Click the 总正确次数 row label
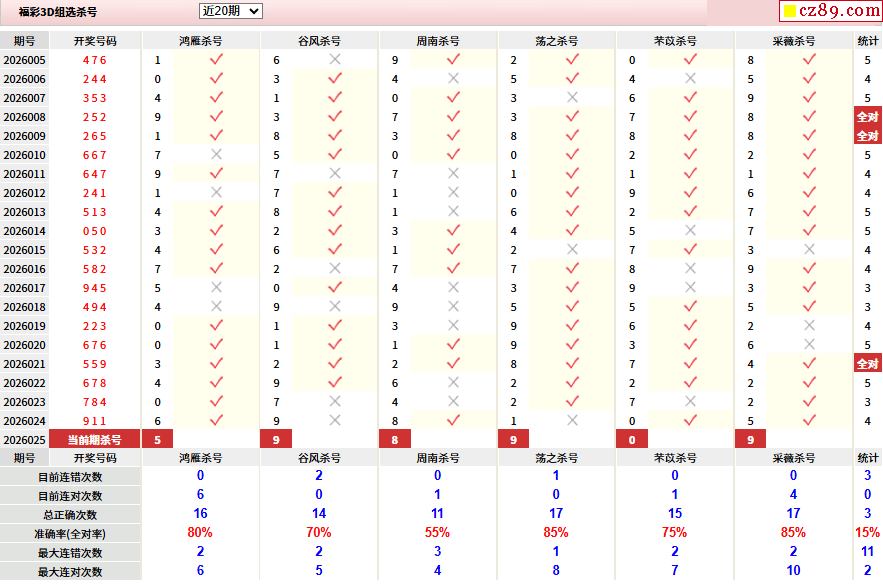Viewport: 883px width, 584px height. (x=70, y=515)
